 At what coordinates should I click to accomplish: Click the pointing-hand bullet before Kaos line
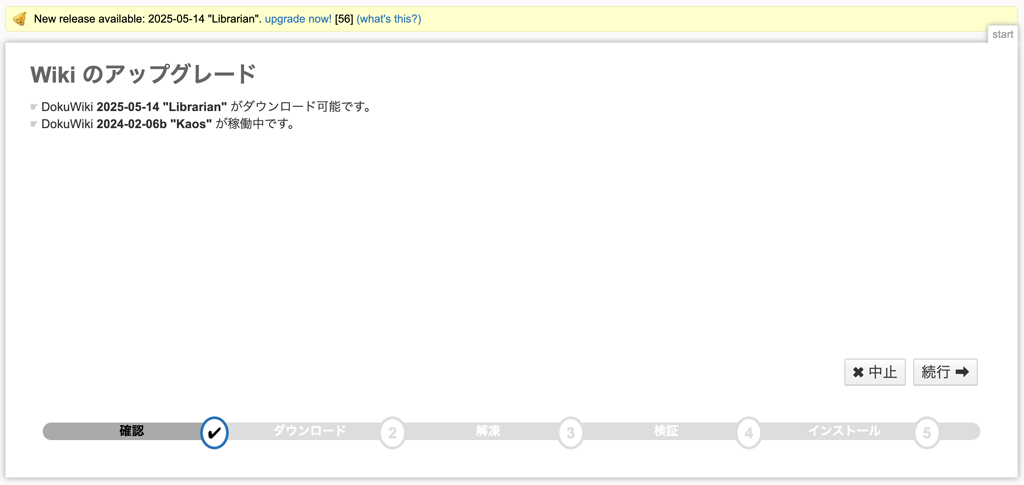click(x=34, y=124)
